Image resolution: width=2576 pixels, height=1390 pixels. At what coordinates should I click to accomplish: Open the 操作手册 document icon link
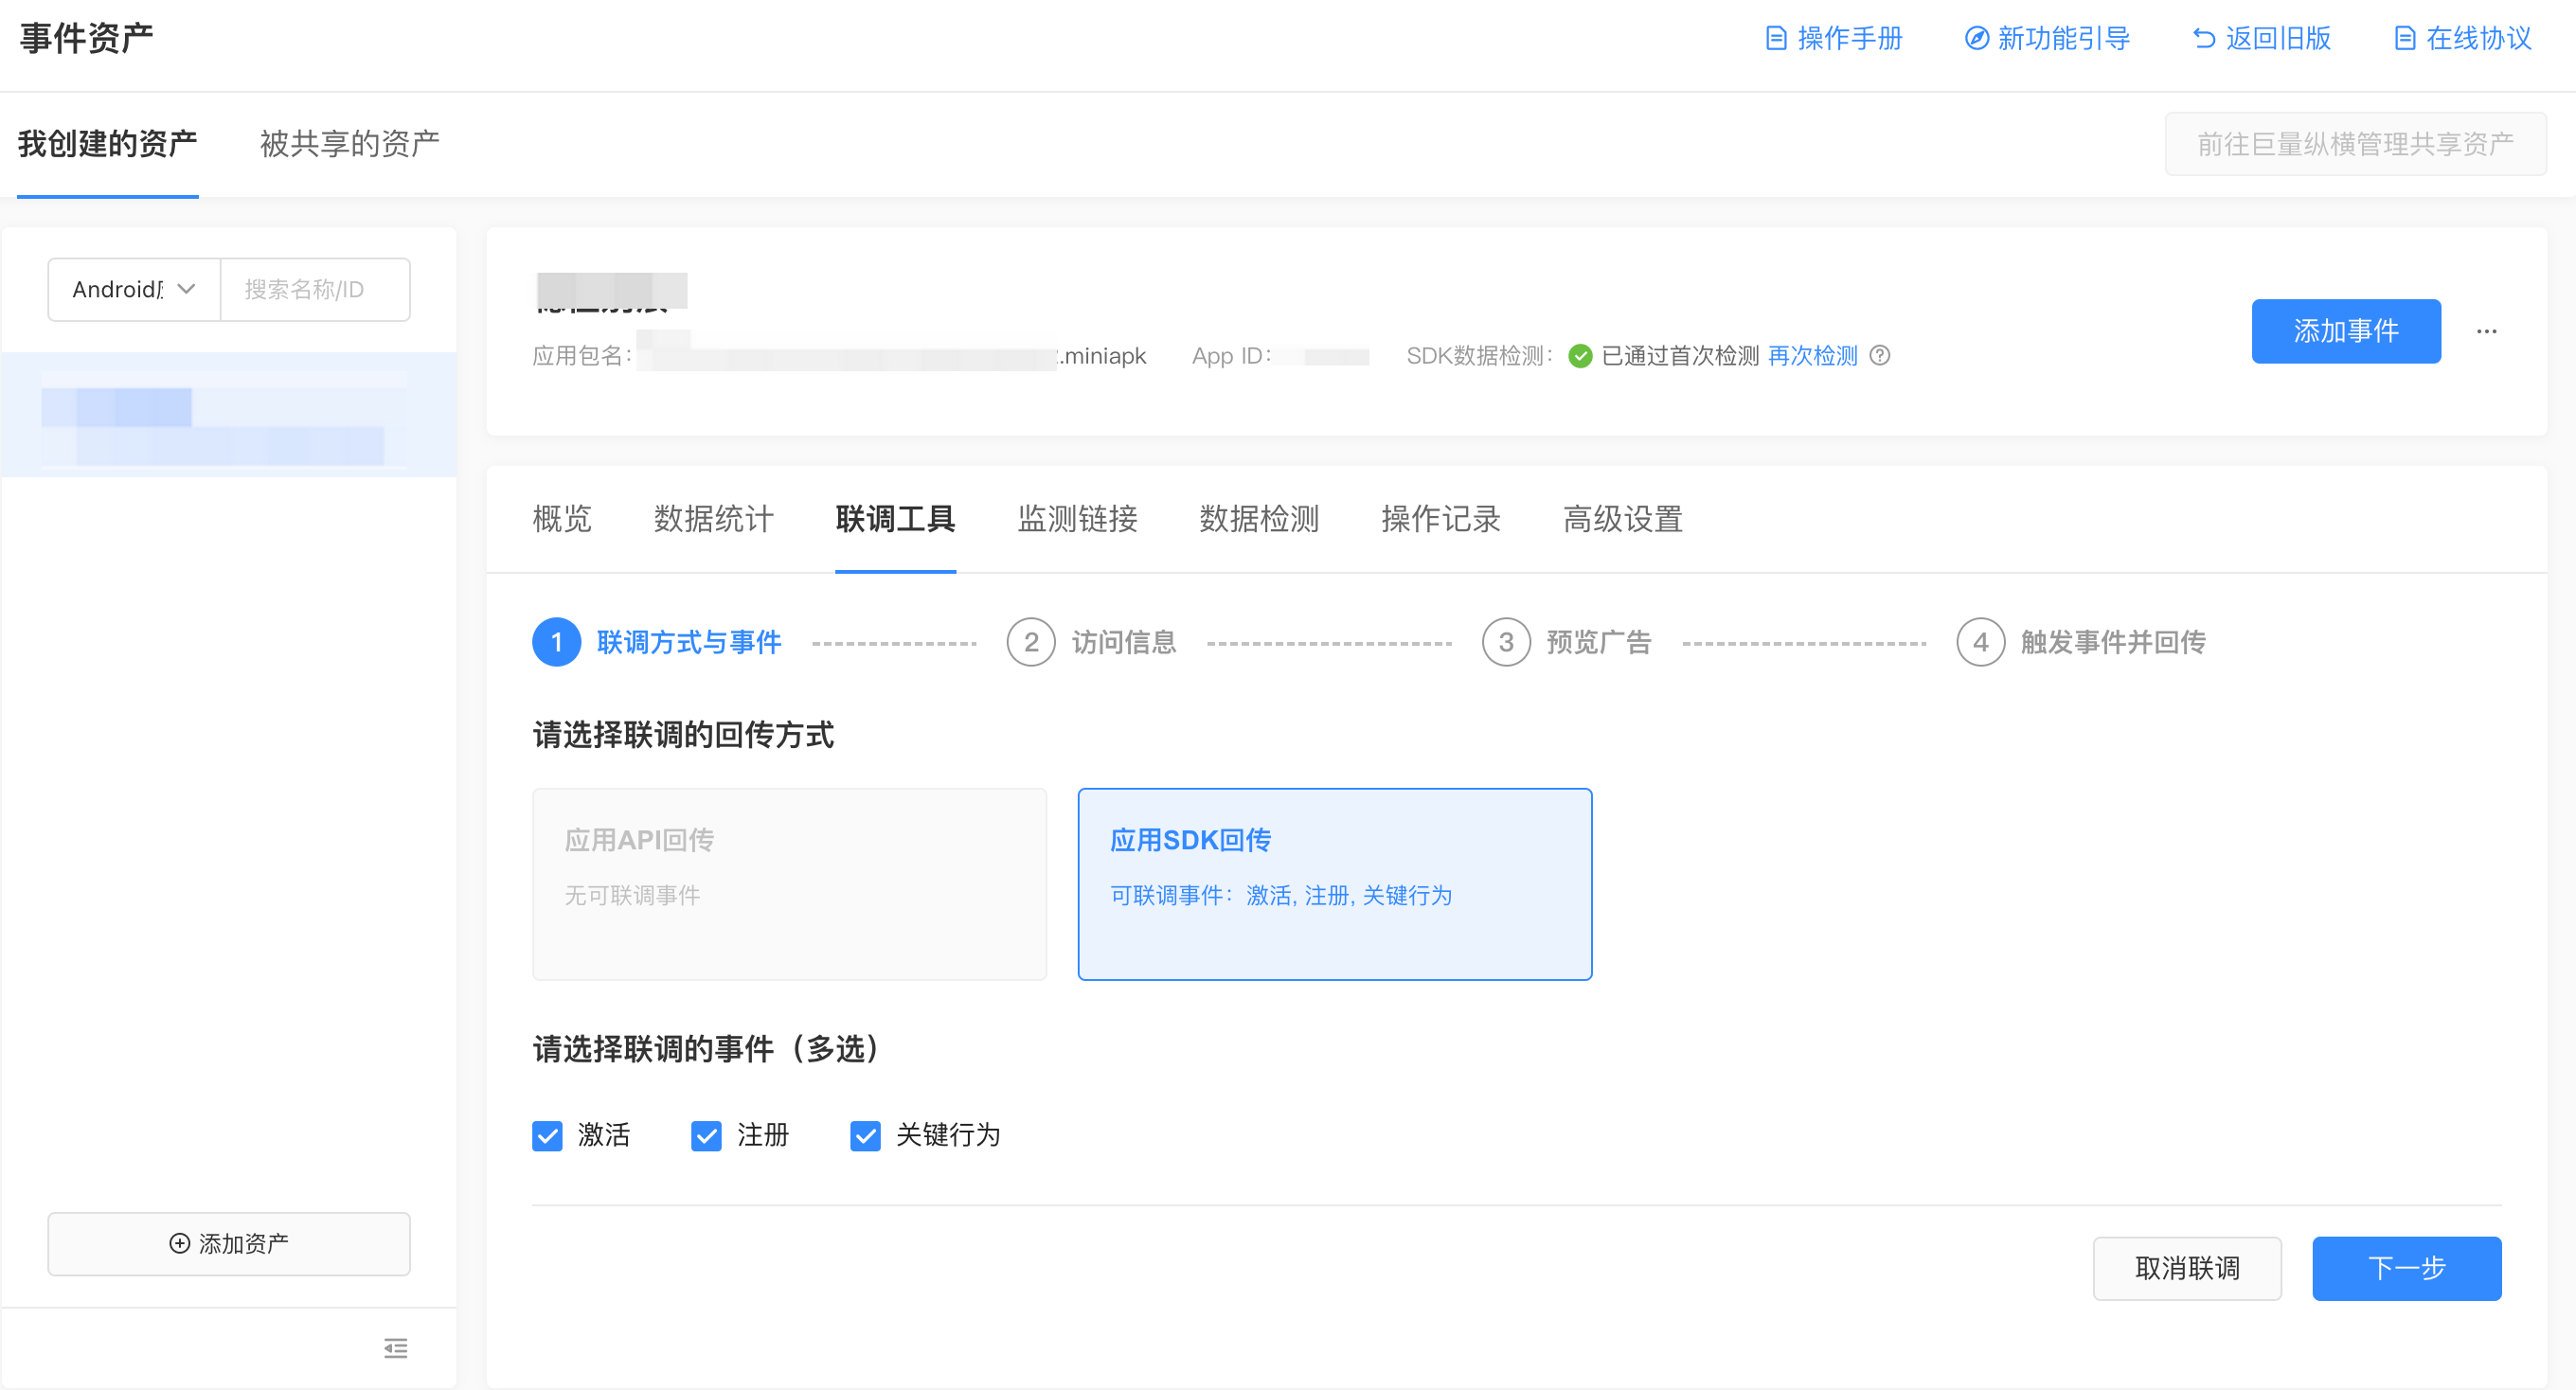(1775, 39)
